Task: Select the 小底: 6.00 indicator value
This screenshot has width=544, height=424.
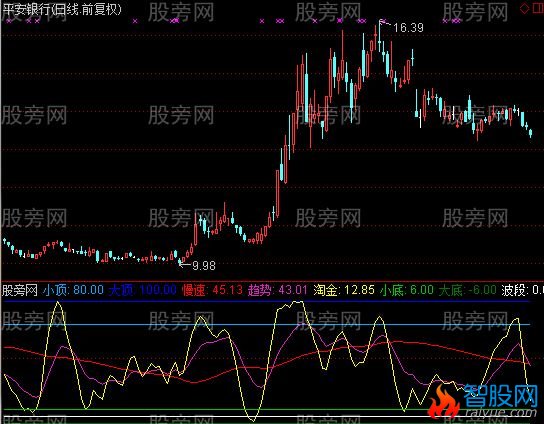Action: pyautogui.click(x=407, y=290)
